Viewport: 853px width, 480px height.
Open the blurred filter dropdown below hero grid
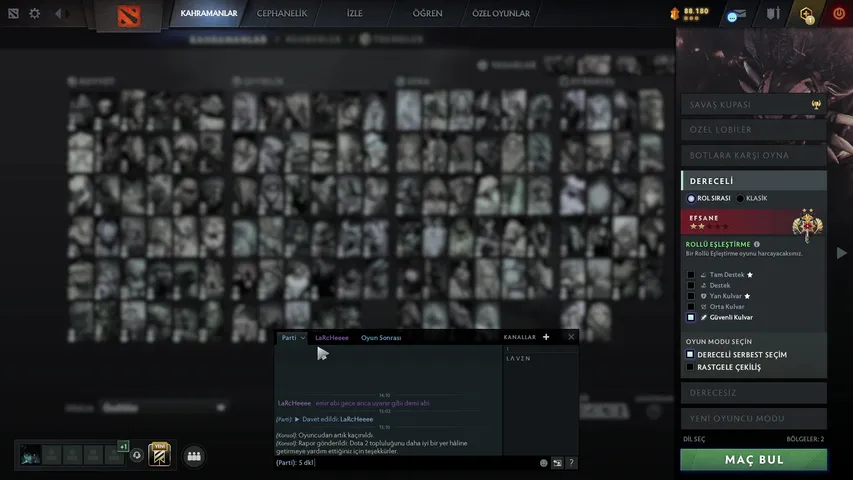pyautogui.click(x=163, y=408)
